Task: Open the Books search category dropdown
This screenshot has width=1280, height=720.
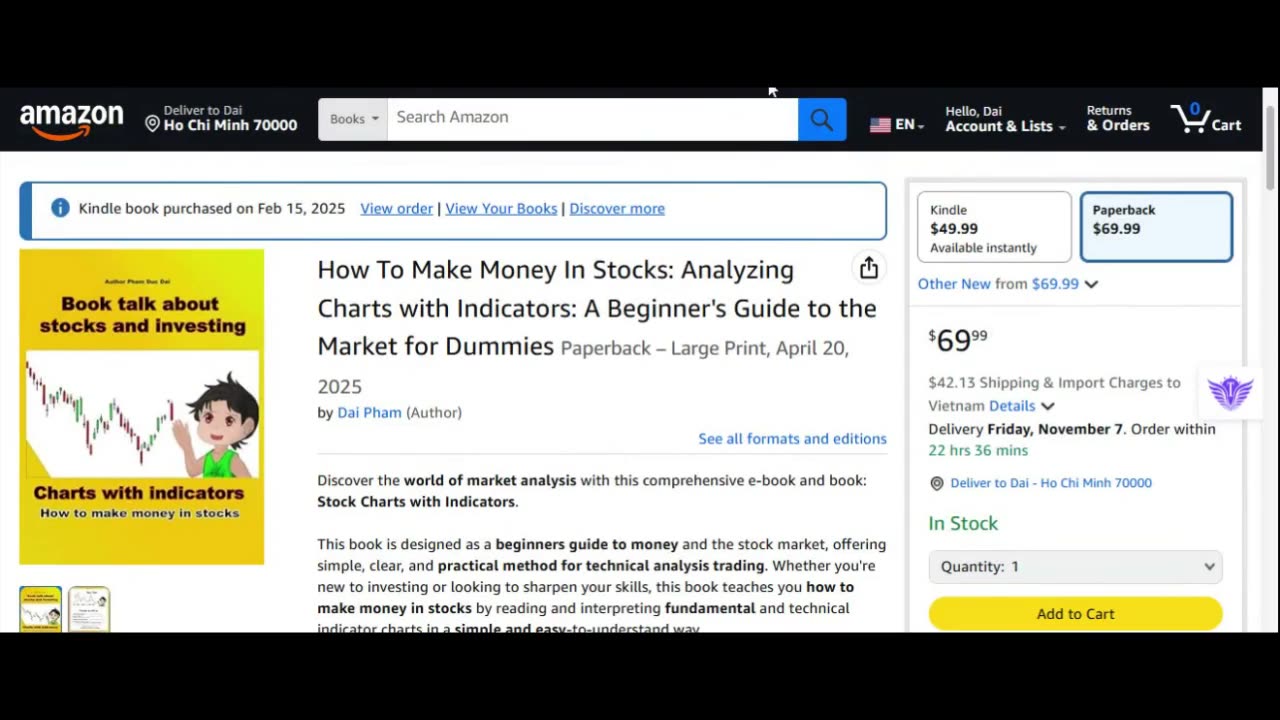Action: pyautogui.click(x=353, y=119)
